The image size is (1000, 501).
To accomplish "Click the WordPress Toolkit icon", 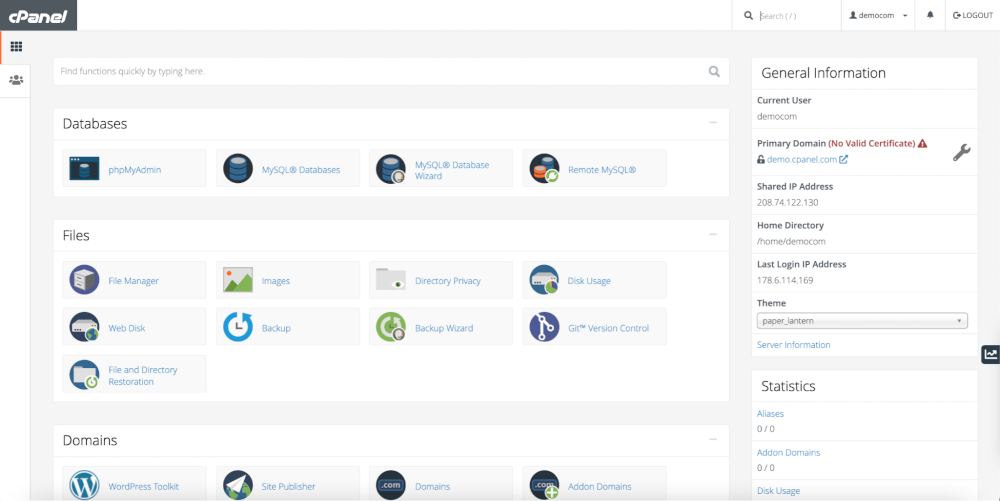I will [85, 486].
